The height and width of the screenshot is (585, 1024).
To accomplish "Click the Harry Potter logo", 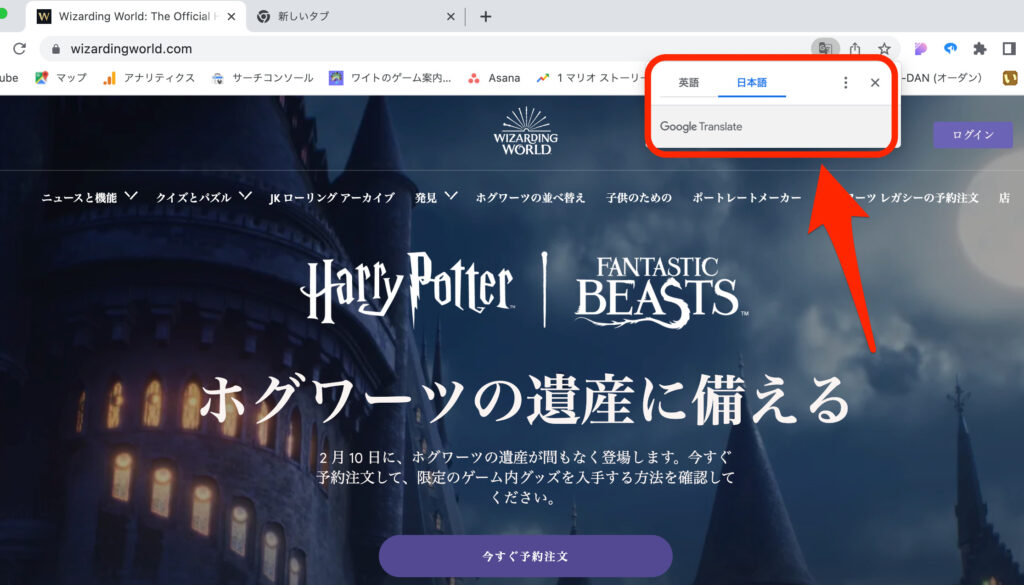I will (x=407, y=289).
